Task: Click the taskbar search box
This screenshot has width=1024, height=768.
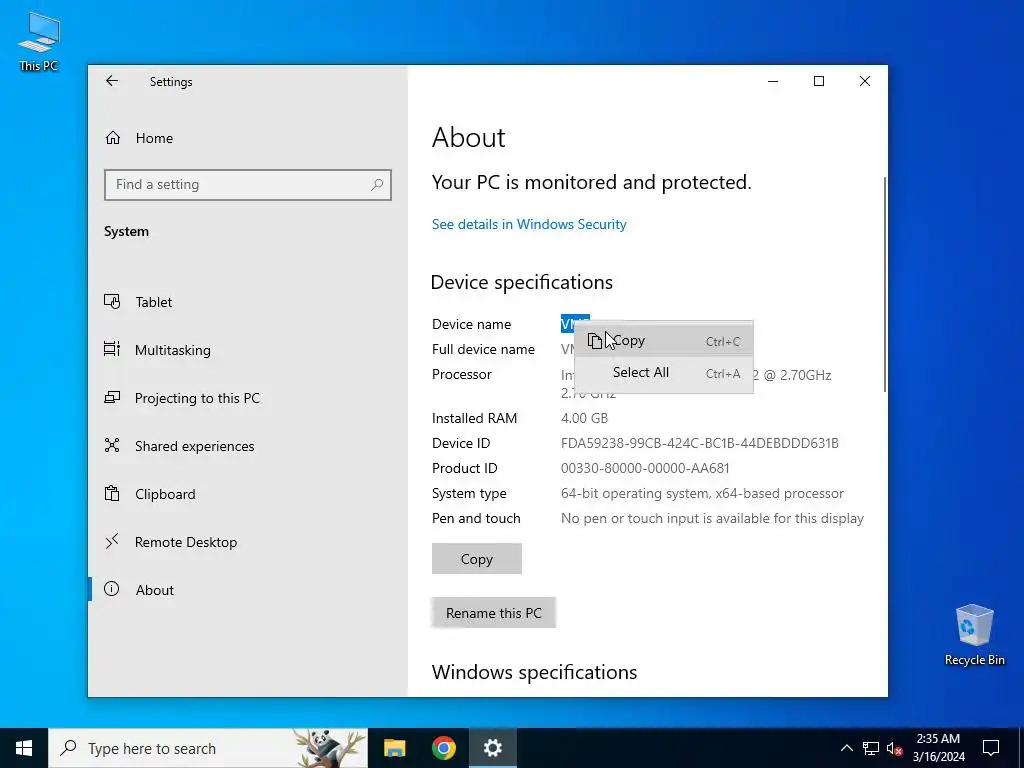Action: [x=208, y=748]
